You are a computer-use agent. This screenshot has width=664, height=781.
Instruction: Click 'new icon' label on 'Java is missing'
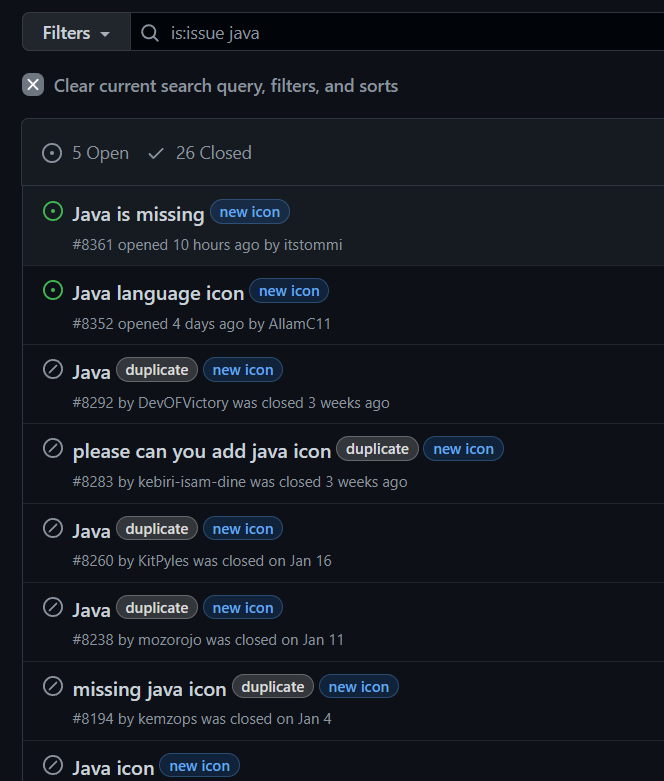[250, 212]
